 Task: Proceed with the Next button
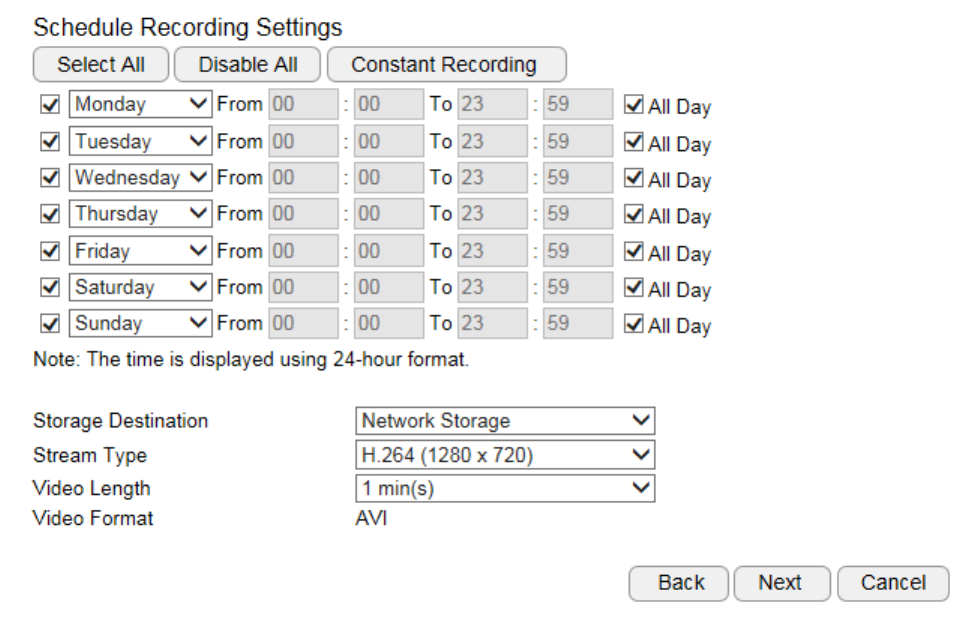781,583
